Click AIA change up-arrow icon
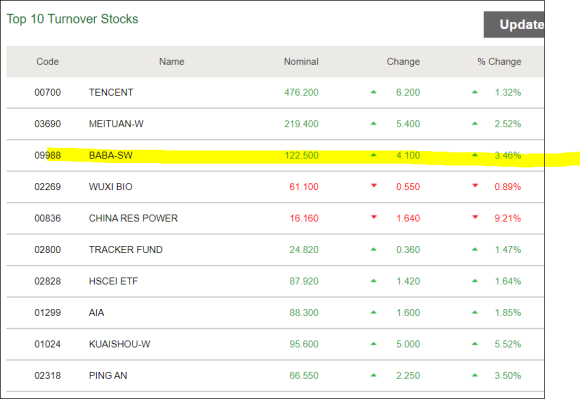 (374, 312)
